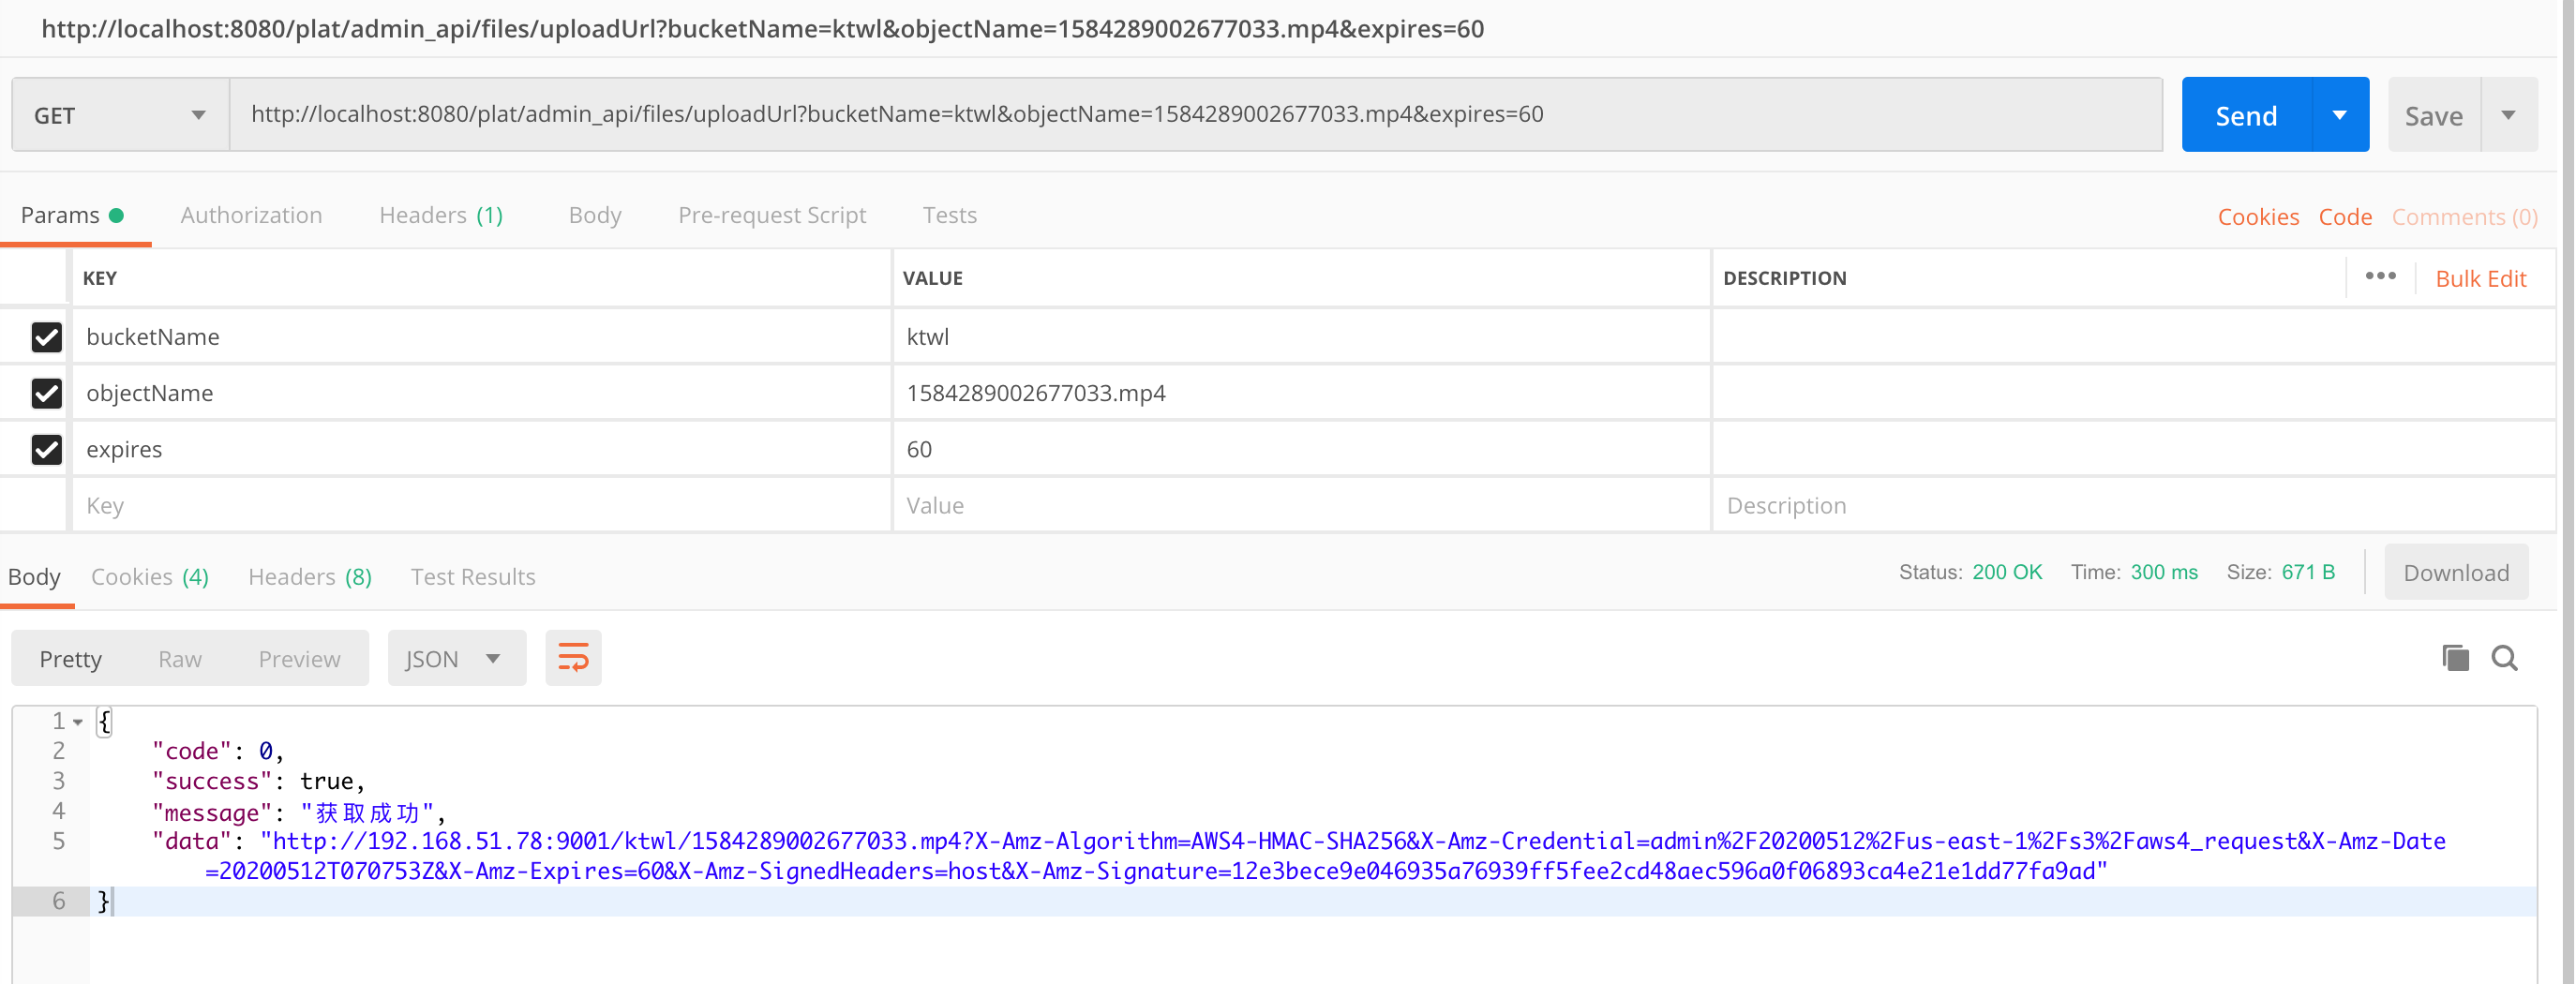Open the Send button dropdown arrow
Screen dimensions: 2576x984
point(2340,114)
